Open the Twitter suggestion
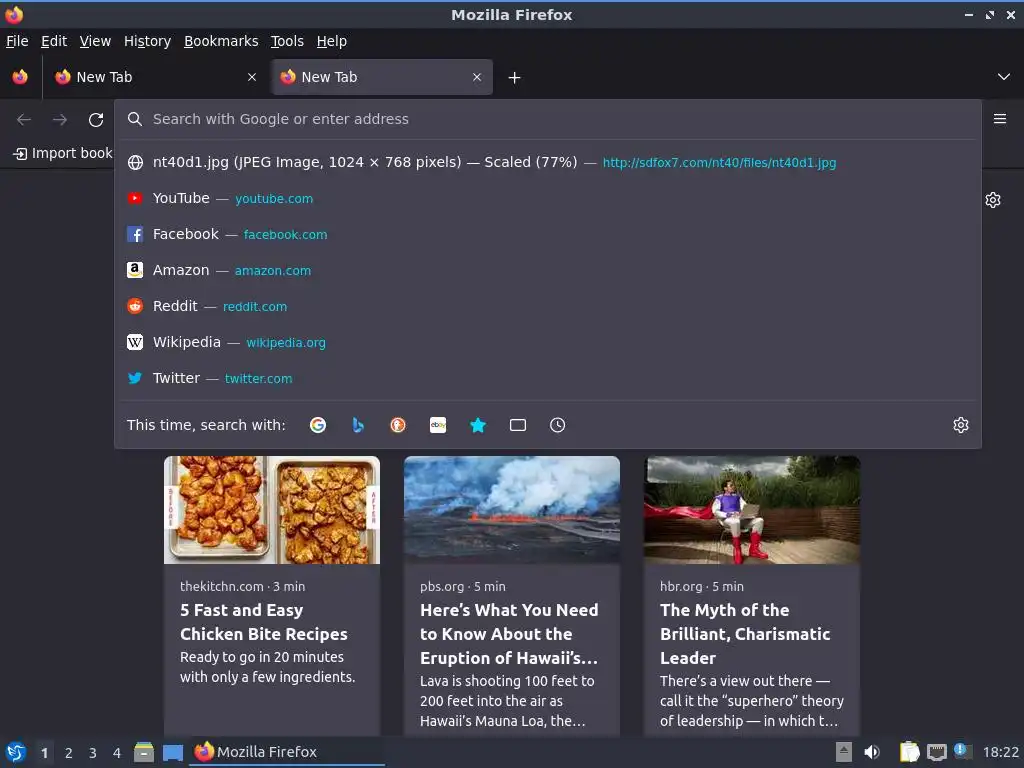The width and height of the screenshot is (1024, 768). tap(548, 378)
